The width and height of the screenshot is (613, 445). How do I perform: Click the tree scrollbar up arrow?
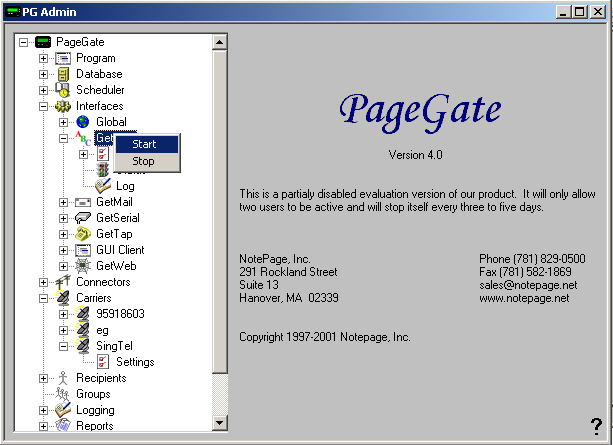pos(220,42)
